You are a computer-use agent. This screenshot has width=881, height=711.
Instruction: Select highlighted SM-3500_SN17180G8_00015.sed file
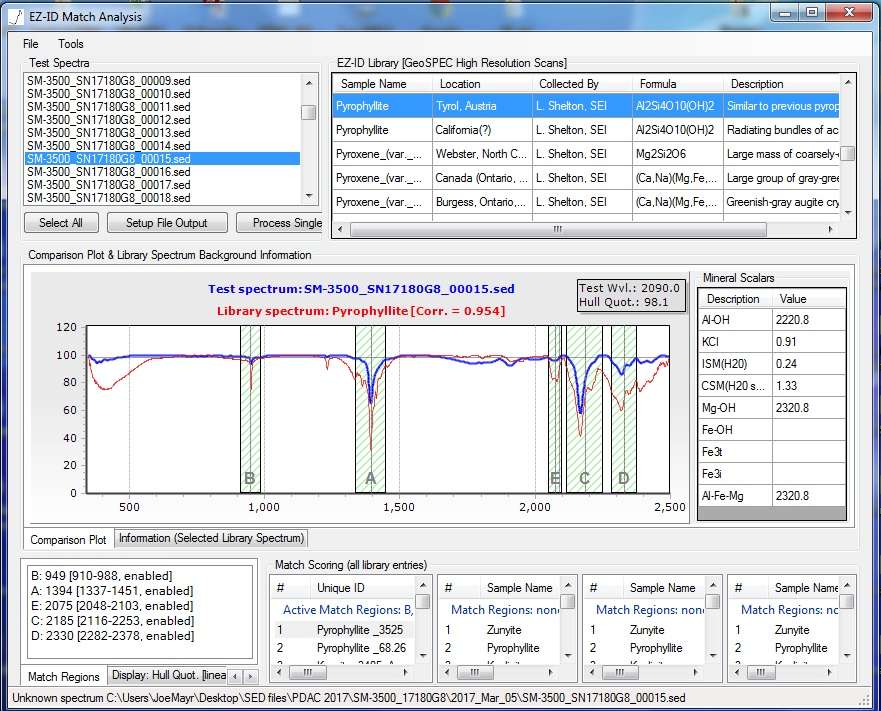click(x=162, y=158)
